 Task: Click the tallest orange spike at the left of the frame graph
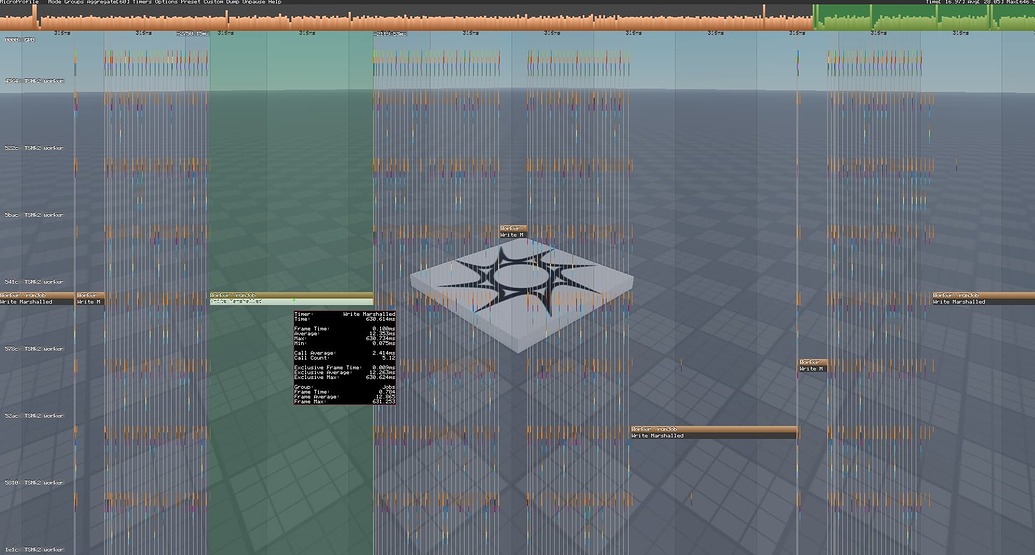point(36,16)
